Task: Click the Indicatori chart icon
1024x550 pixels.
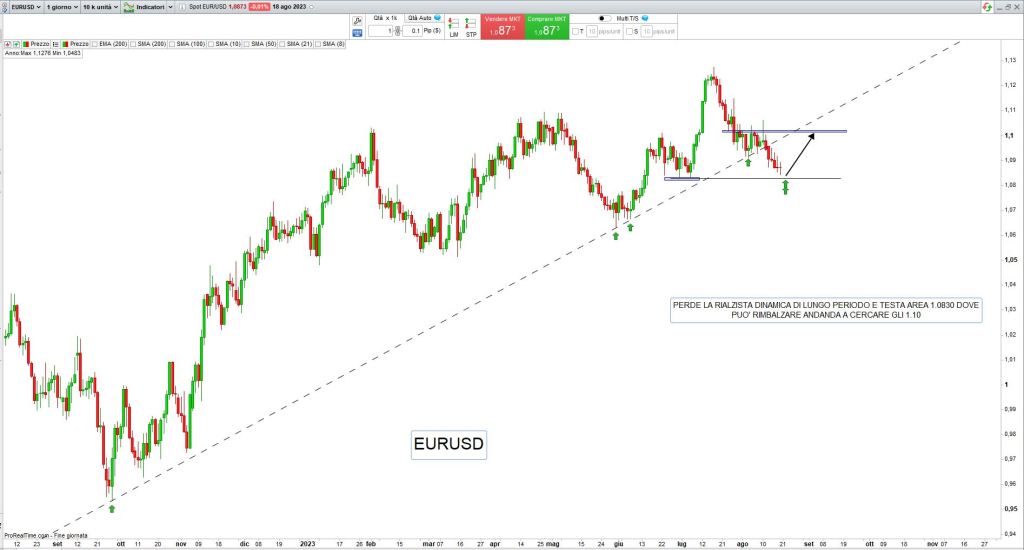Action: pos(129,7)
